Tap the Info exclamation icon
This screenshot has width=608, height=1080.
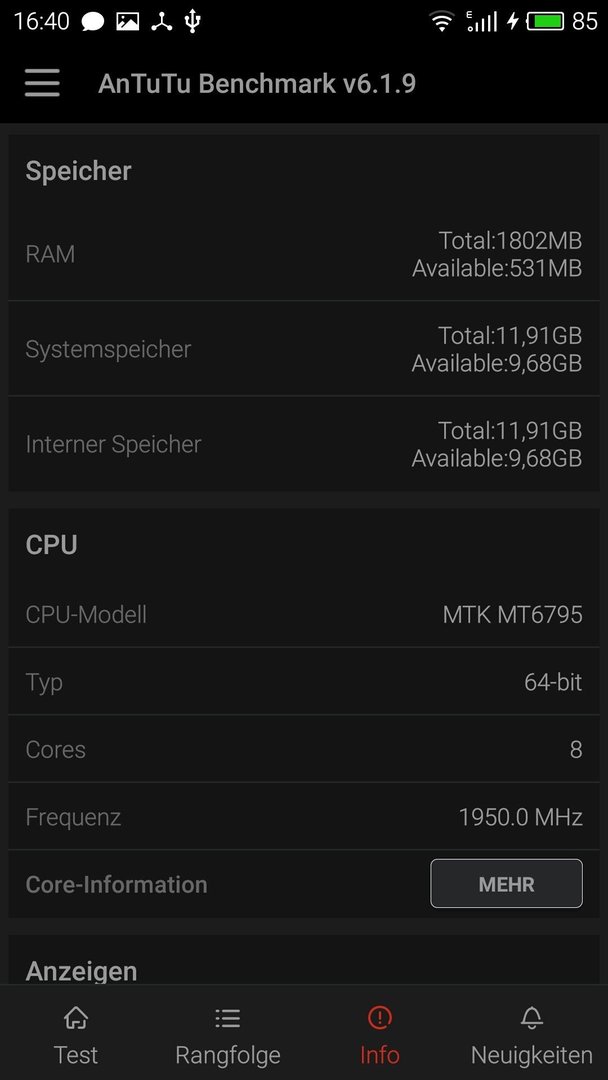pyautogui.click(x=379, y=1017)
